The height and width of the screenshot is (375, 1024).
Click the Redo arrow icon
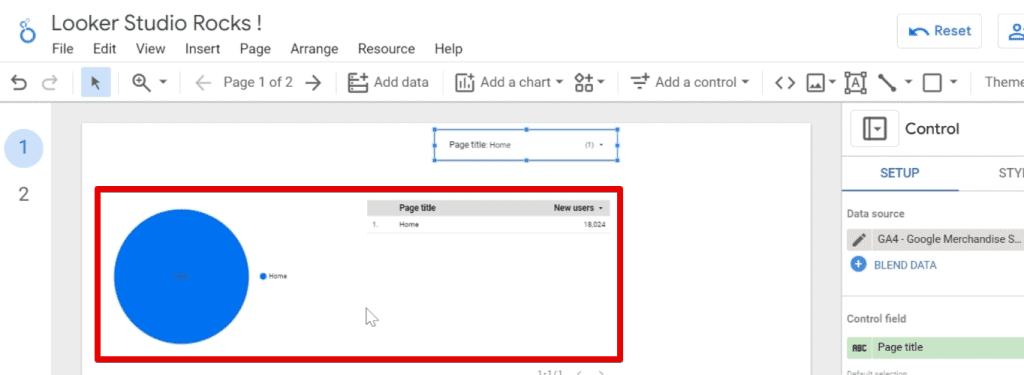tap(50, 82)
